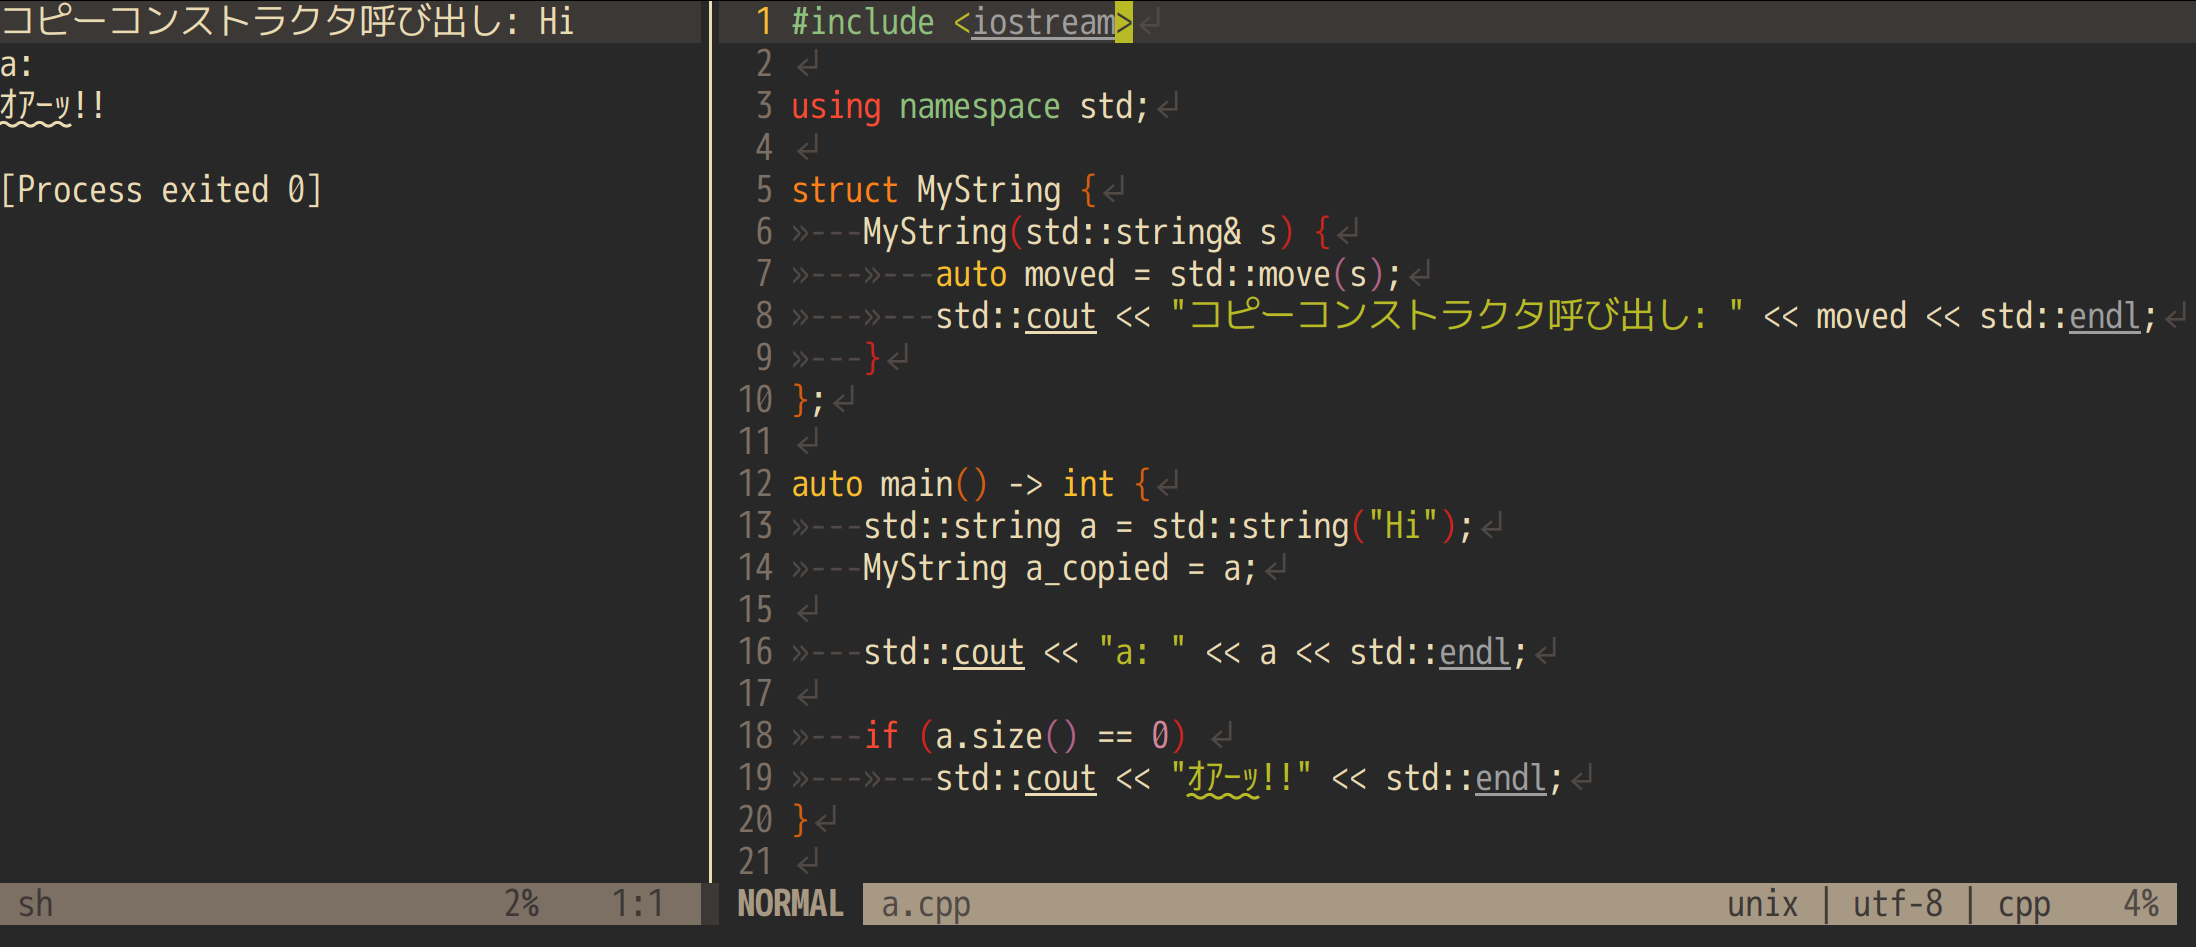Click the "namespace" keyword on line 3
The width and height of the screenshot is (2196, 947).
[x=980, y=106]
